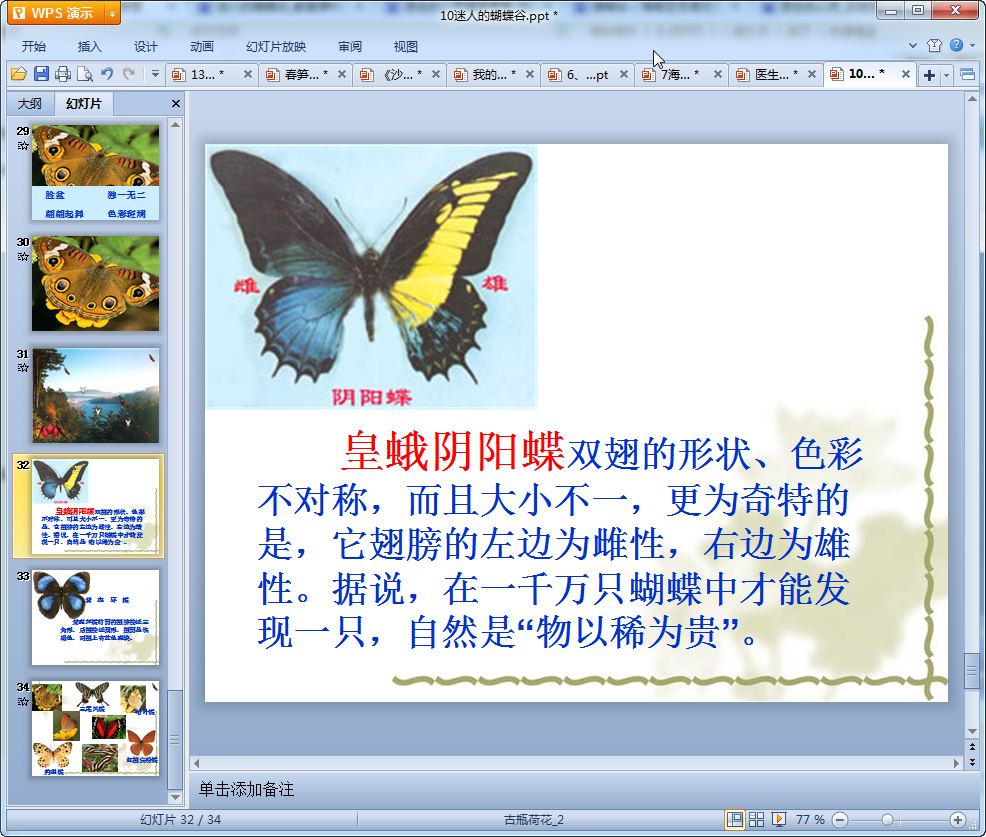Open the 幻灯片放映 ribbon tab

pos(276,47)
